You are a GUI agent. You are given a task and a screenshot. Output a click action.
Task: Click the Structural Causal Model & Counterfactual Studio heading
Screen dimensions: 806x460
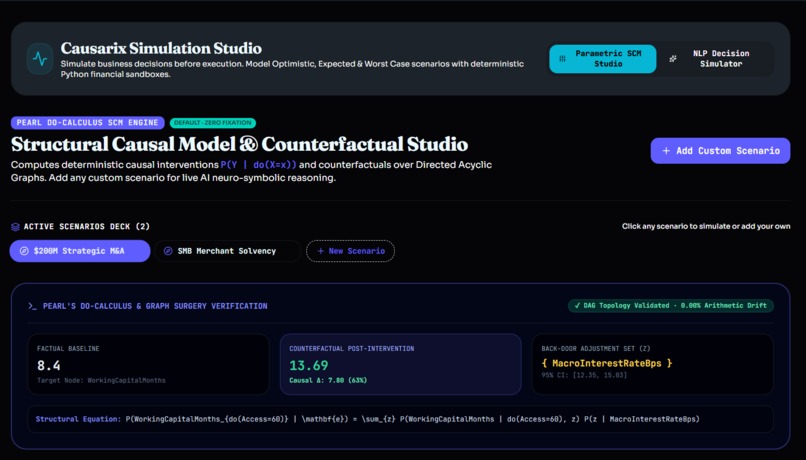click(x=240, y=144)
